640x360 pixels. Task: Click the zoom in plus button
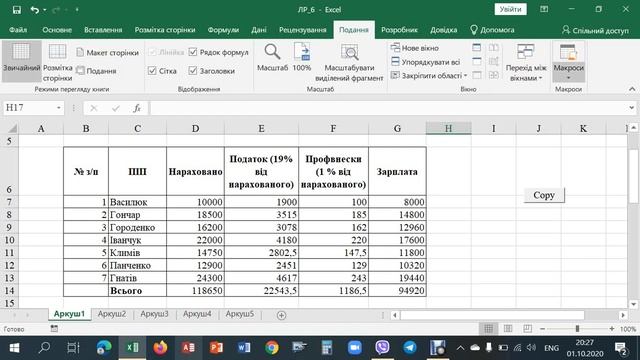611,329
